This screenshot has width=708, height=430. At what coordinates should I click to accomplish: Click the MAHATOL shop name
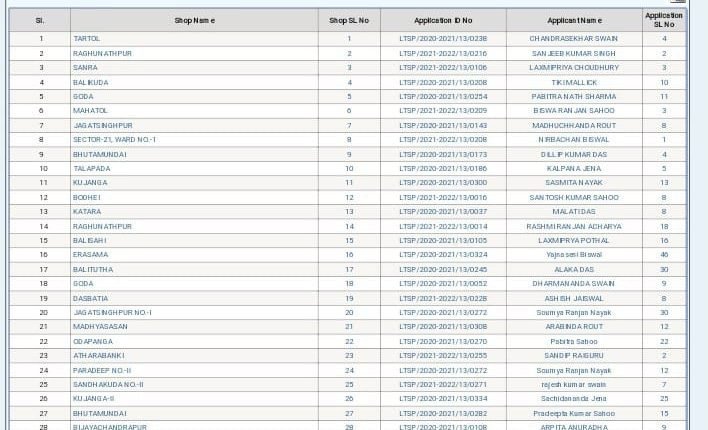pyautogui.click(x=91, y=111)
